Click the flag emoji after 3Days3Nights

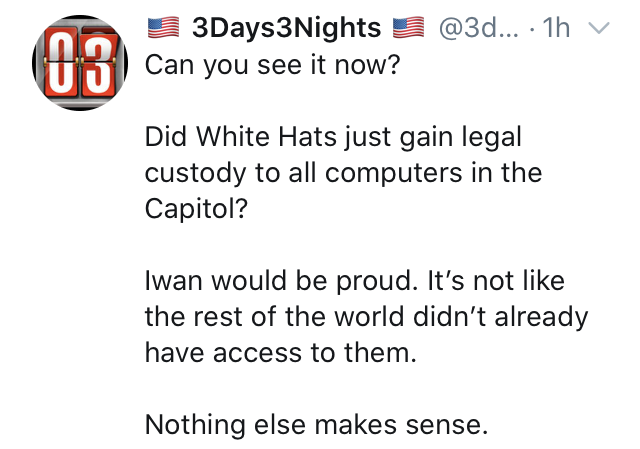click(410, 29)
